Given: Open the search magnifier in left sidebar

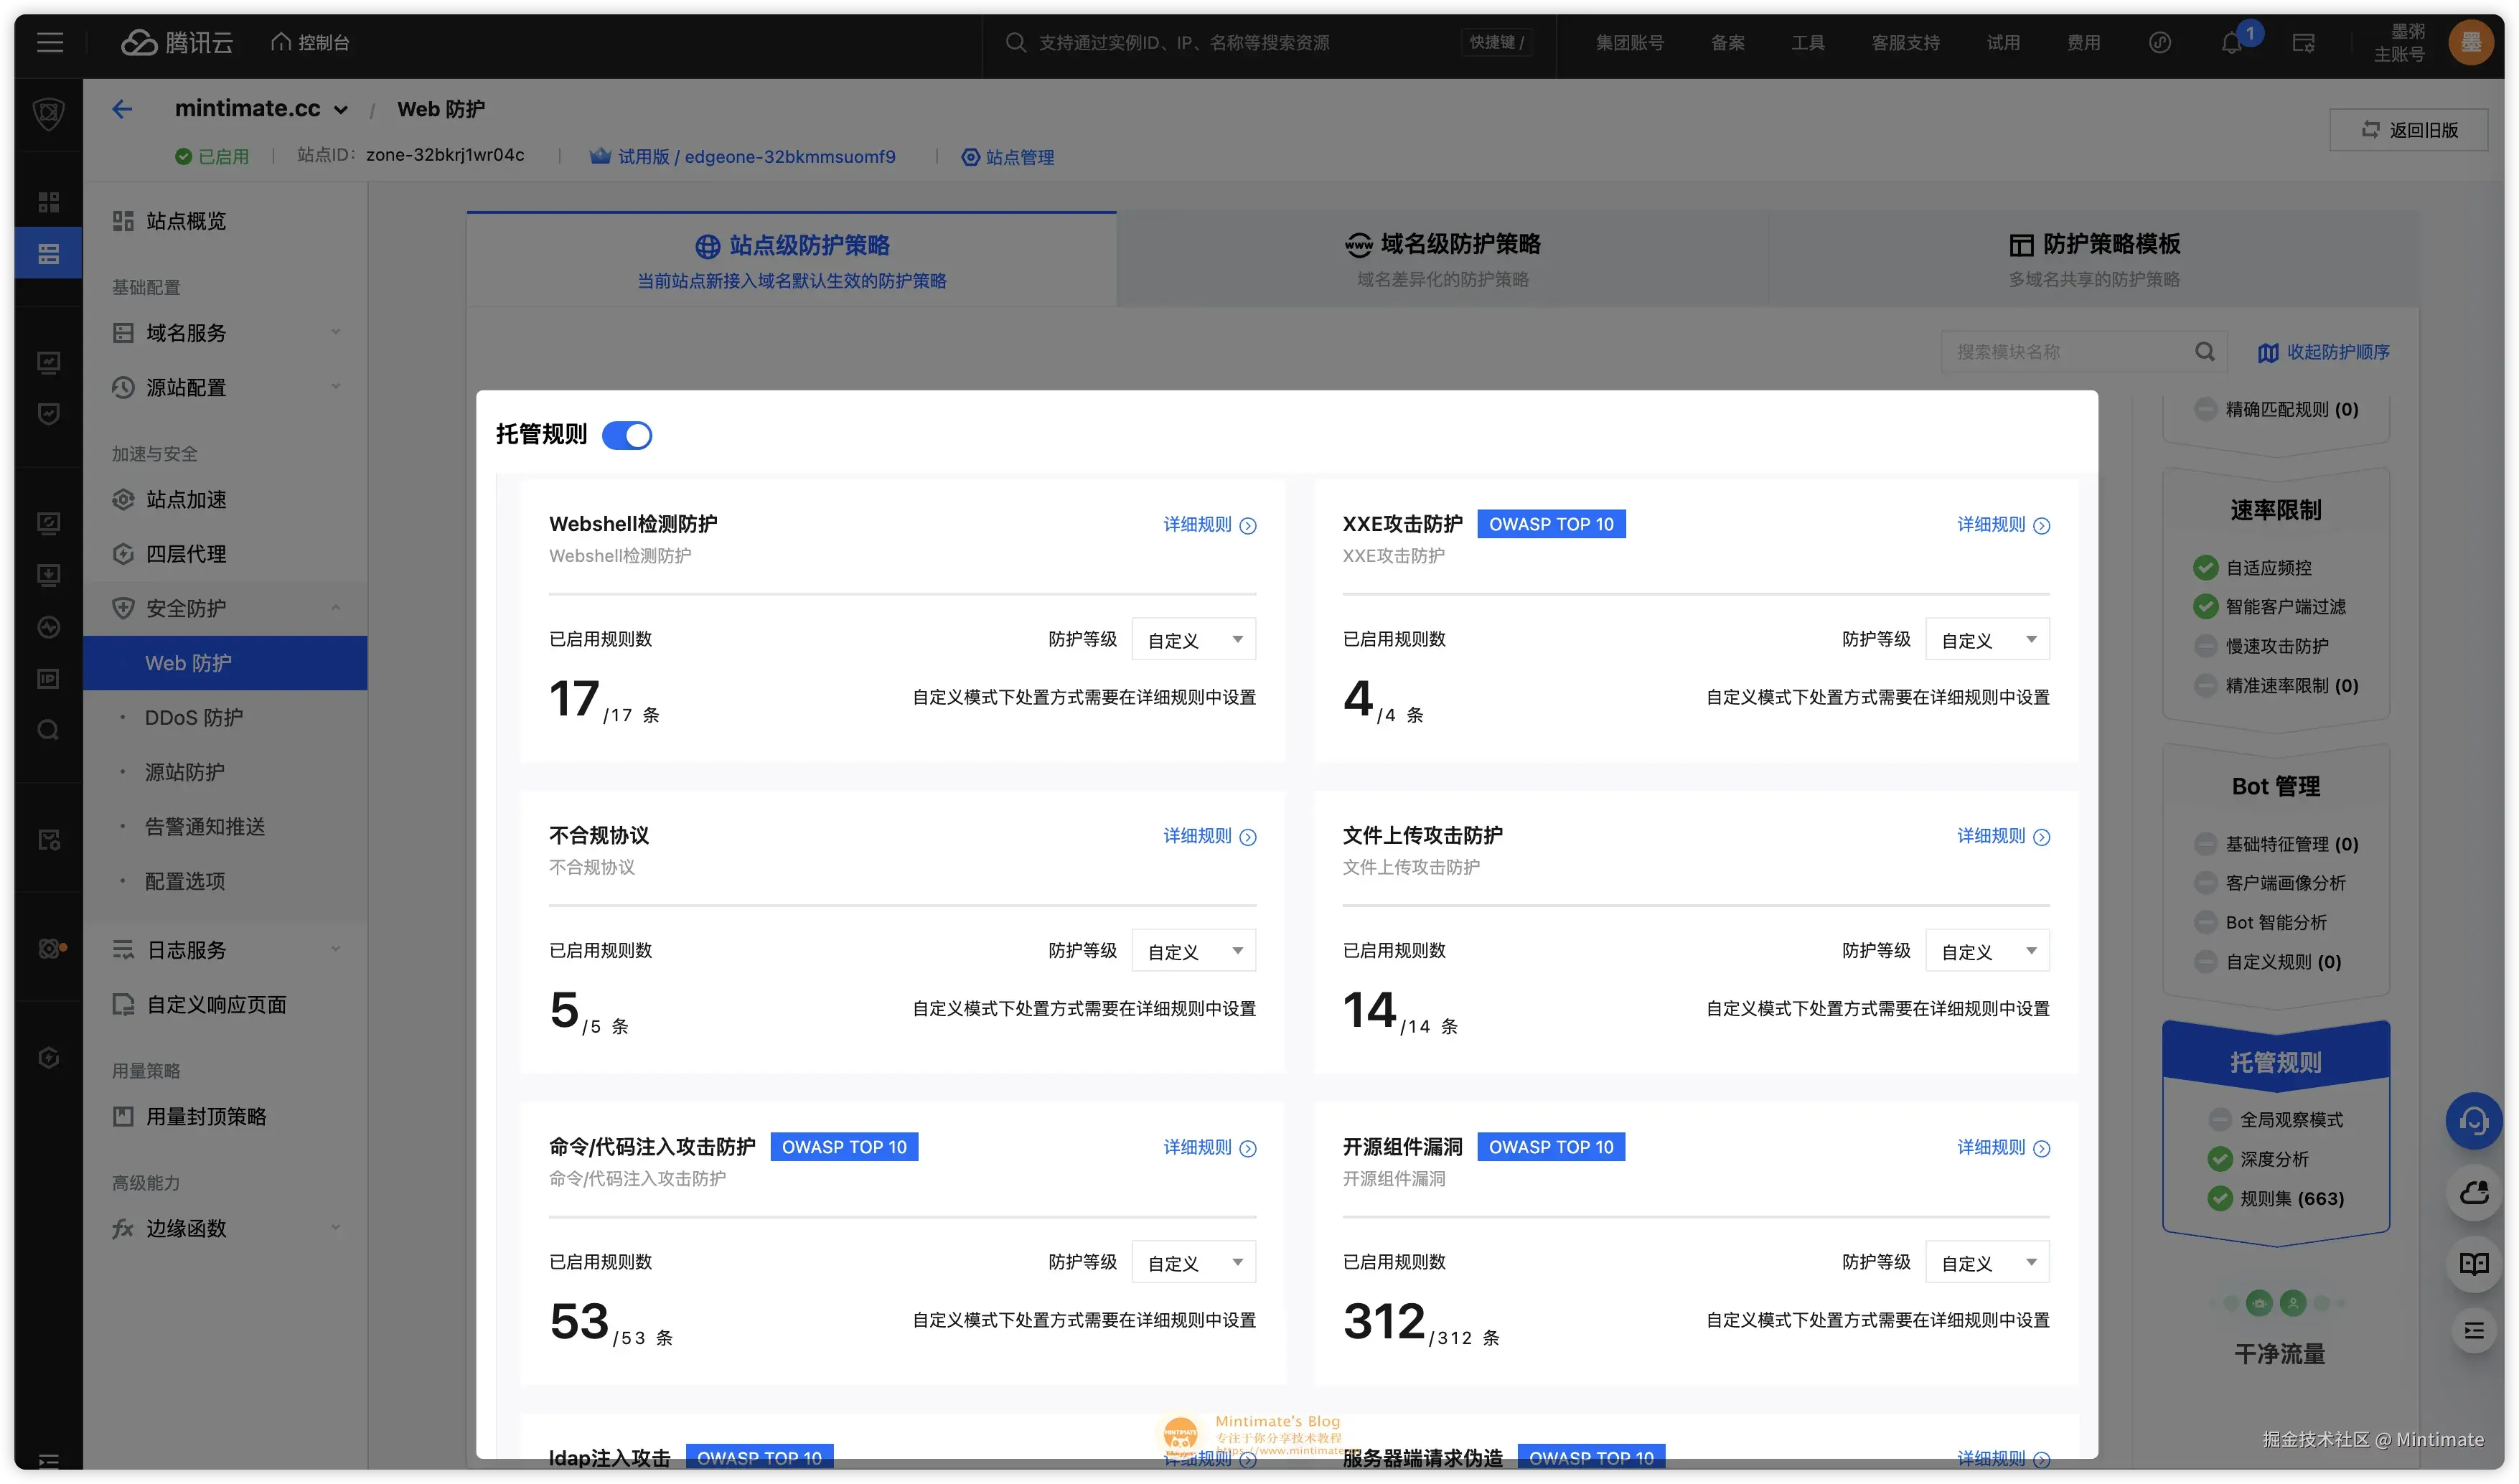Looking at the screenshot, I should tap(47, 730).
